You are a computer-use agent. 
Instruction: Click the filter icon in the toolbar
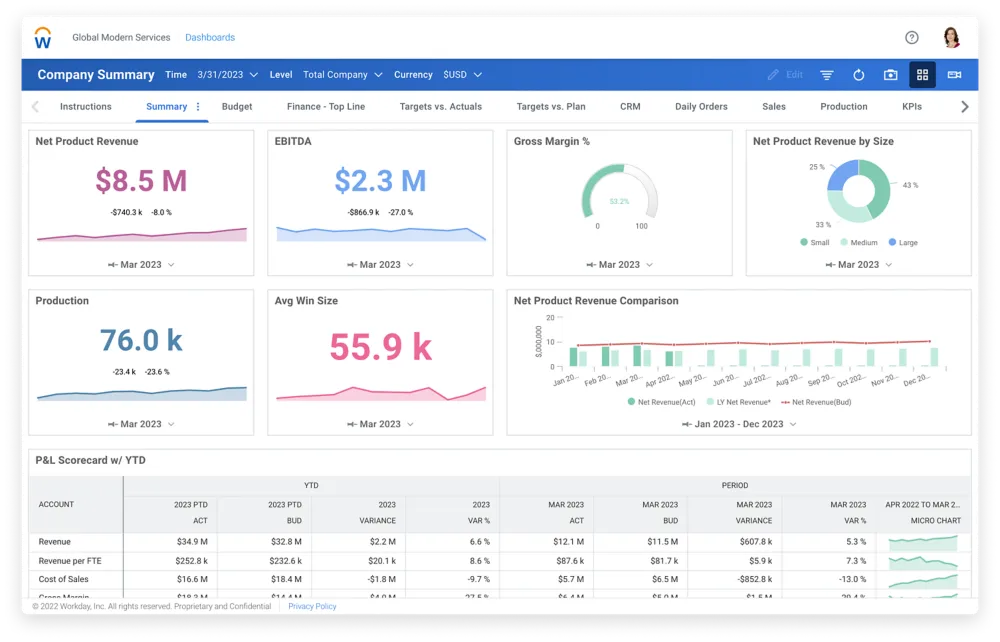827,75
